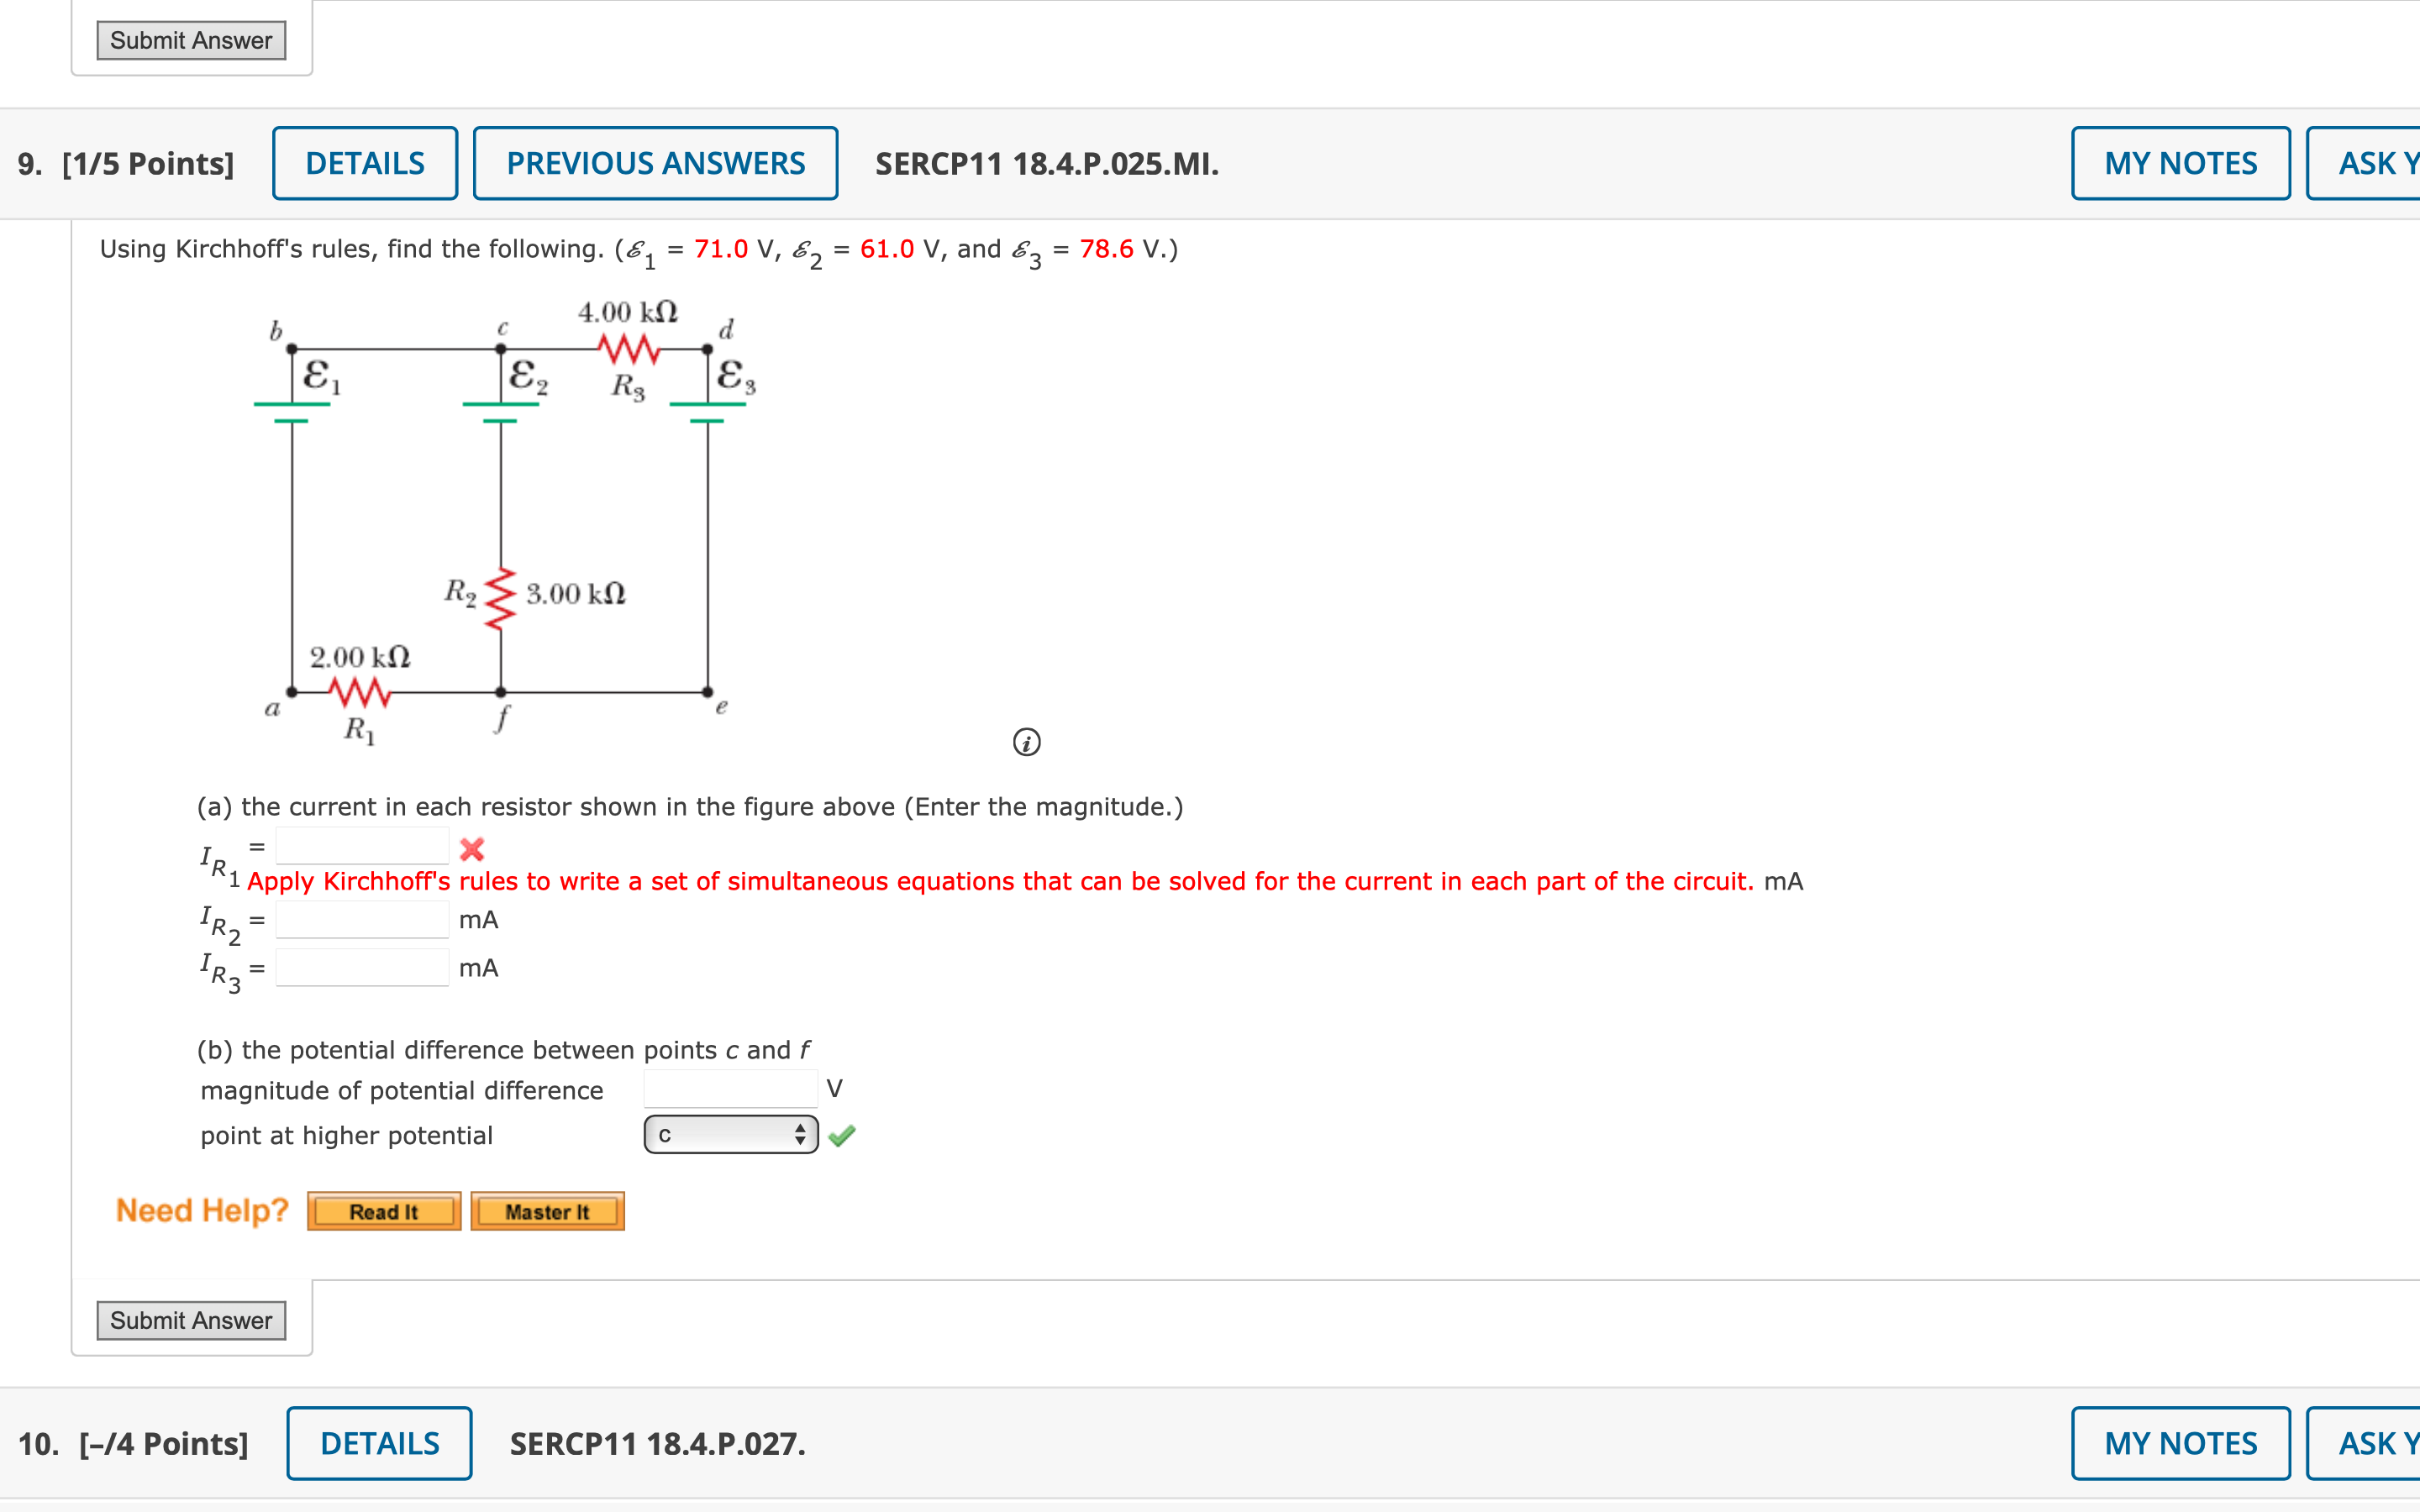2420x1512 pixels.
Task: Switch to PREVIOUS ANSWERS view
Action: pos(655,162)
